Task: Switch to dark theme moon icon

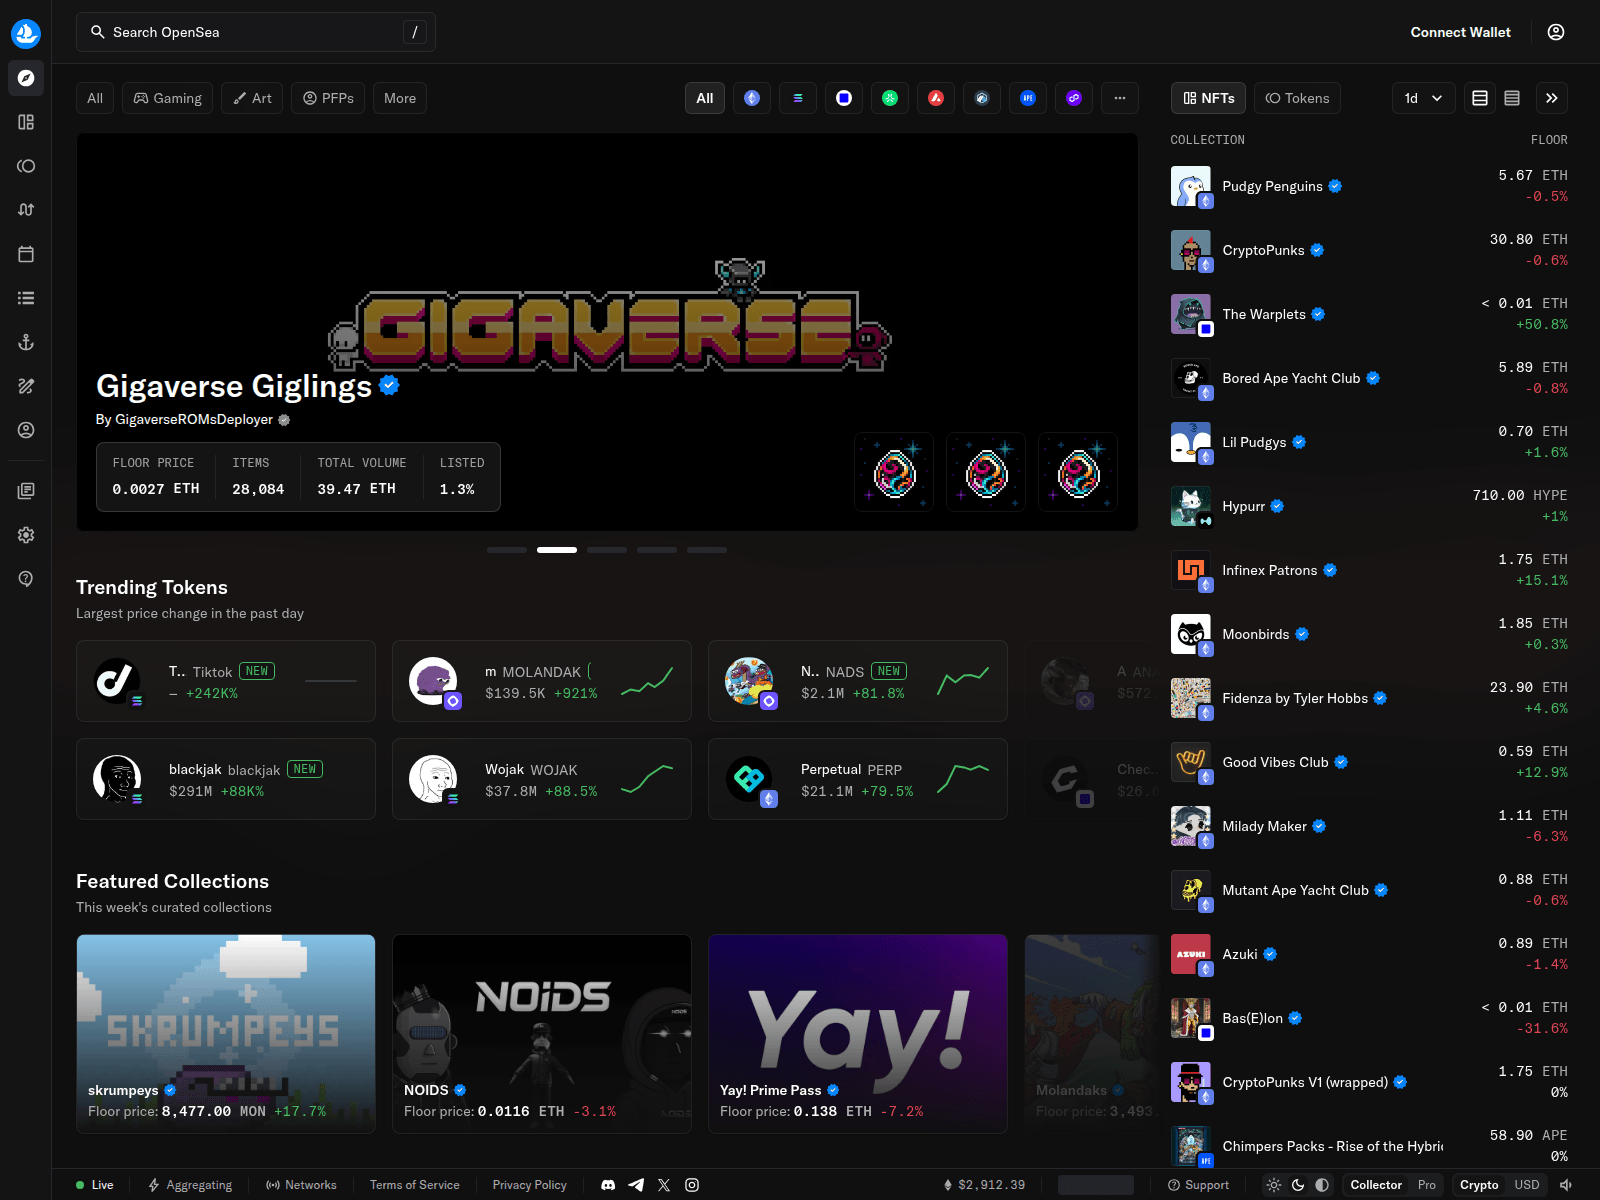Action: tap(1298, 1185)
